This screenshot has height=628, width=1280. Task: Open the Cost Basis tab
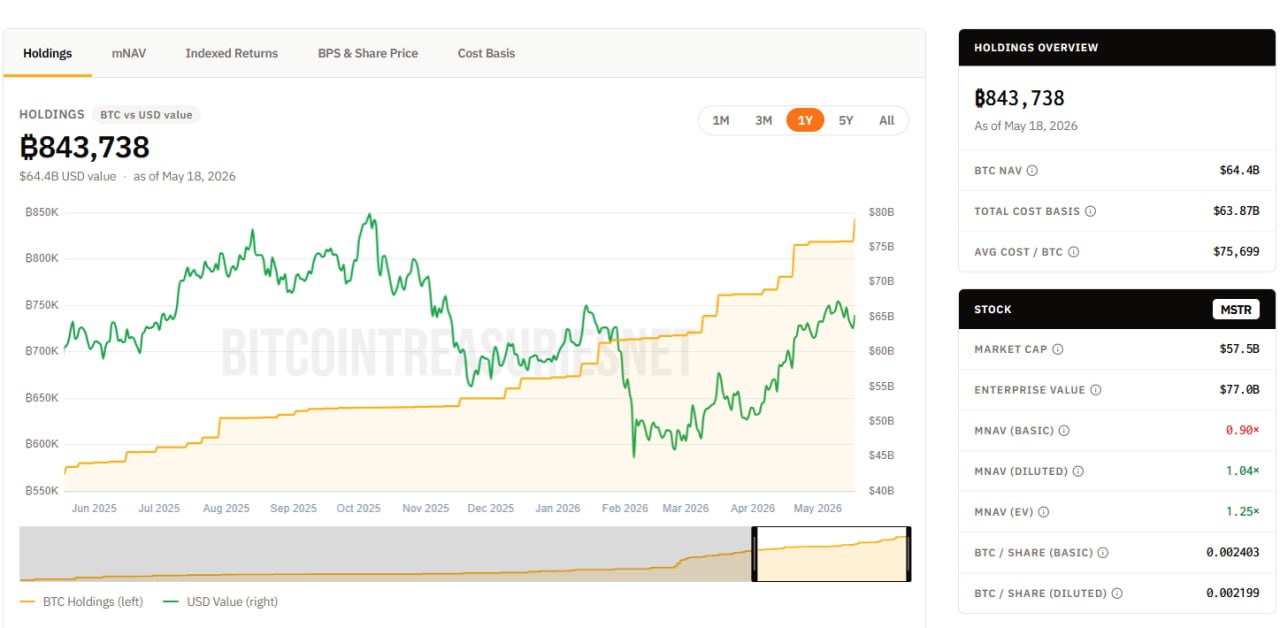486,53
